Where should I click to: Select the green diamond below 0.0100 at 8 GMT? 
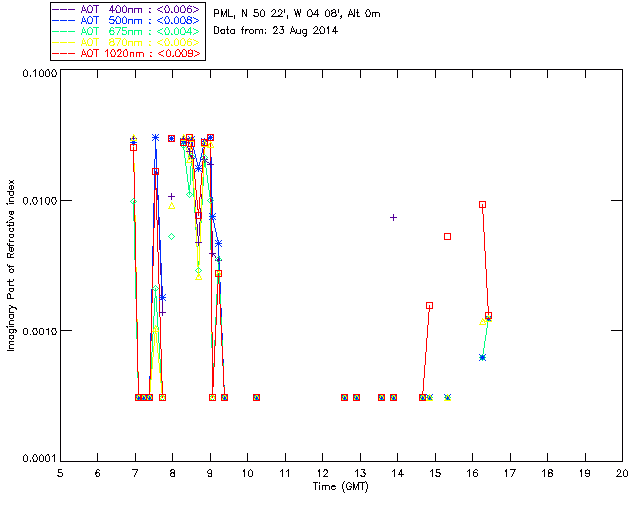172,236
